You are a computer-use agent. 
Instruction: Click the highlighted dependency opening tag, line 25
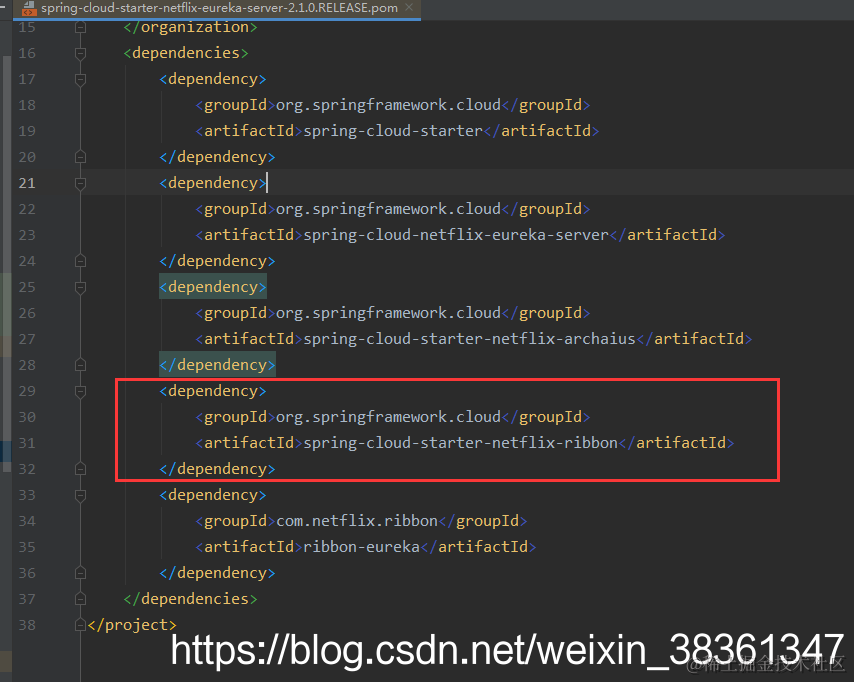[212, 287]
